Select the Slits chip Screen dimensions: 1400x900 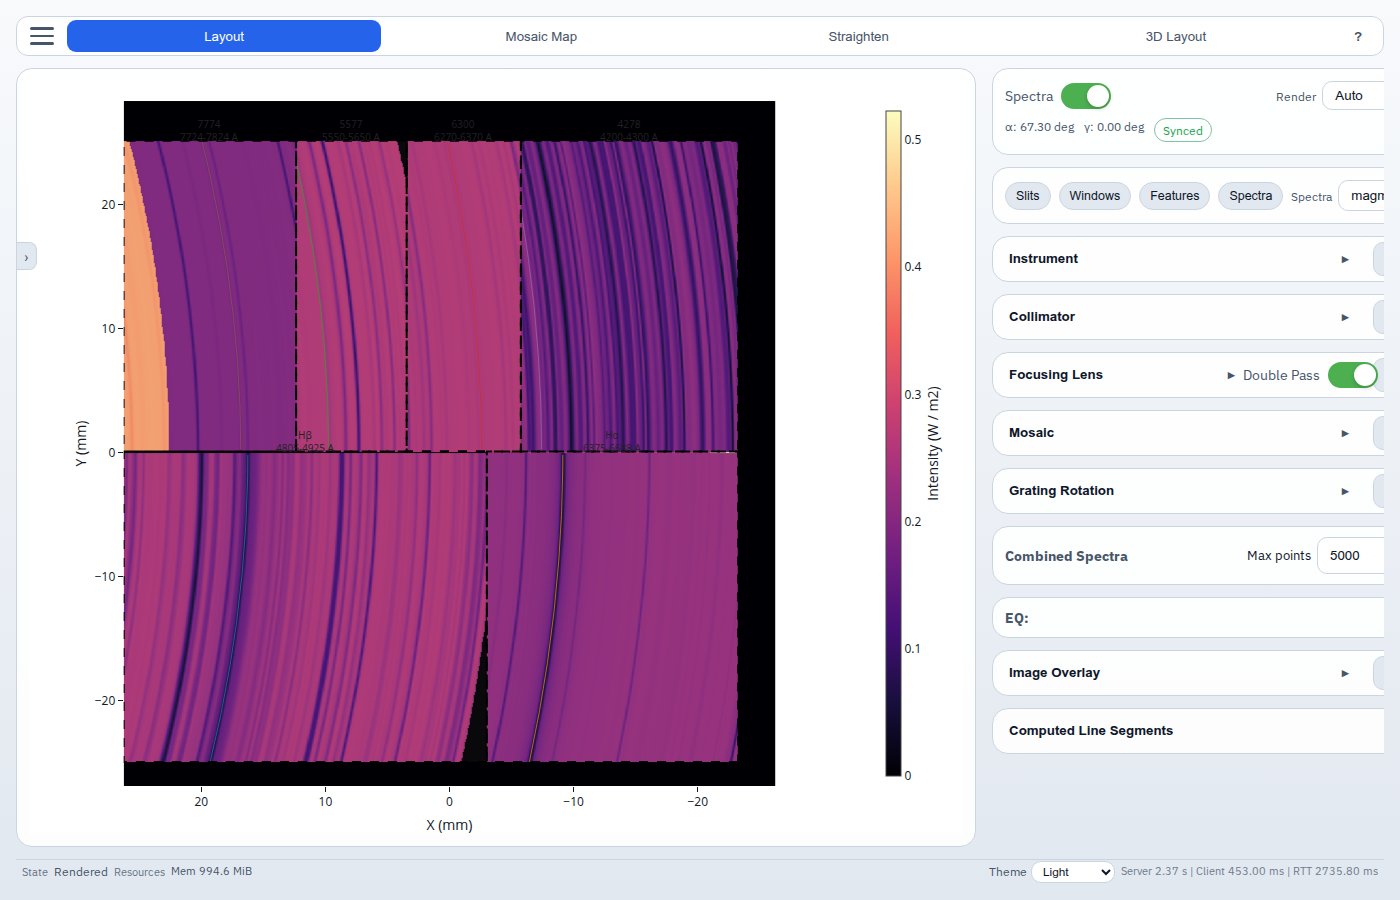(x=1028, y=196)
